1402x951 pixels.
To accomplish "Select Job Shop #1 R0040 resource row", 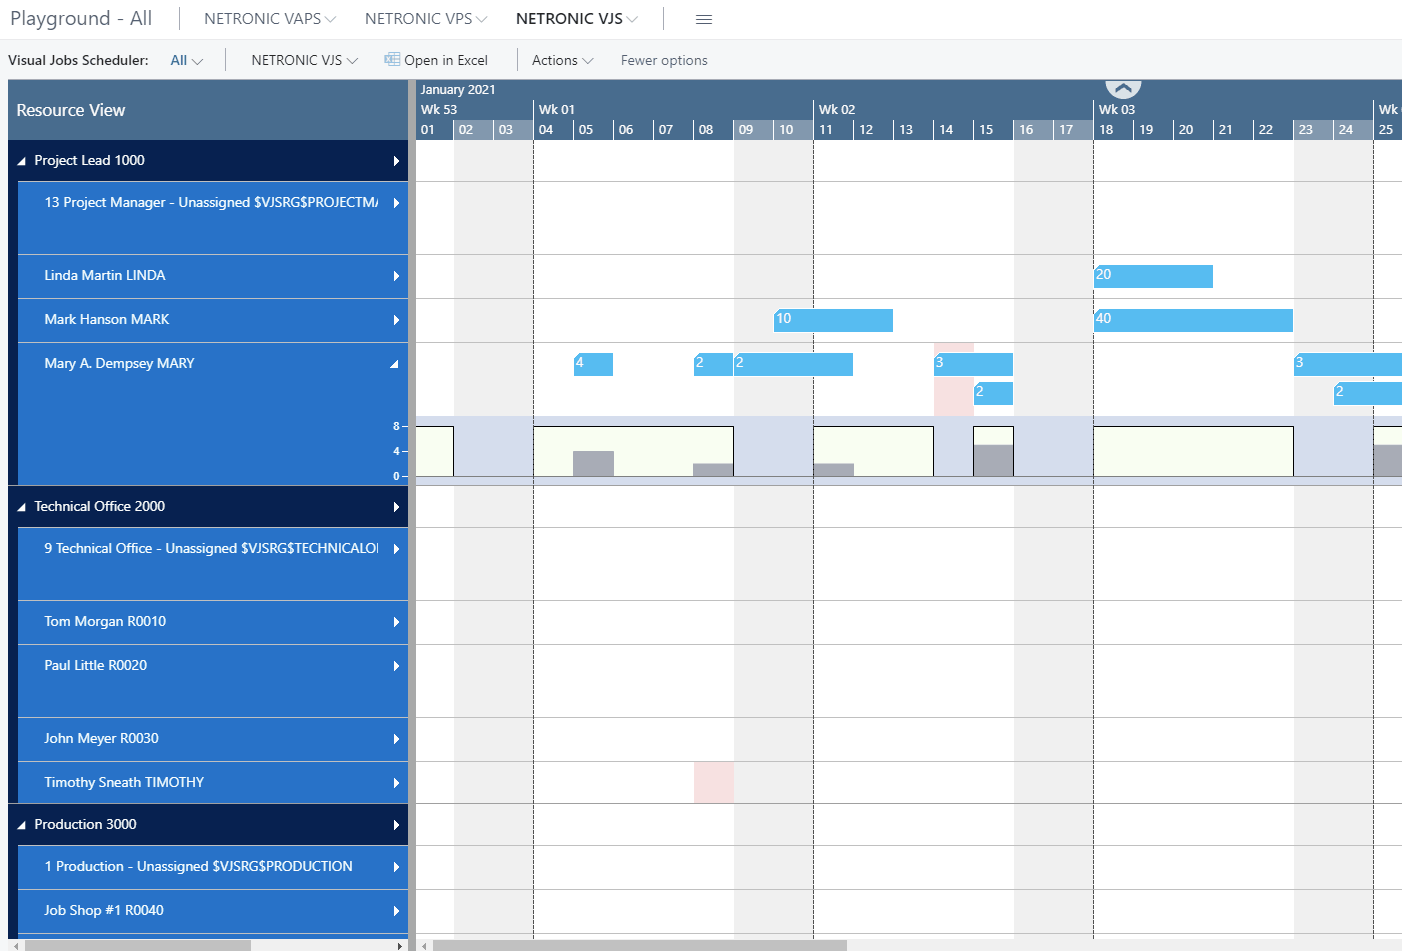I will [213, 911].
